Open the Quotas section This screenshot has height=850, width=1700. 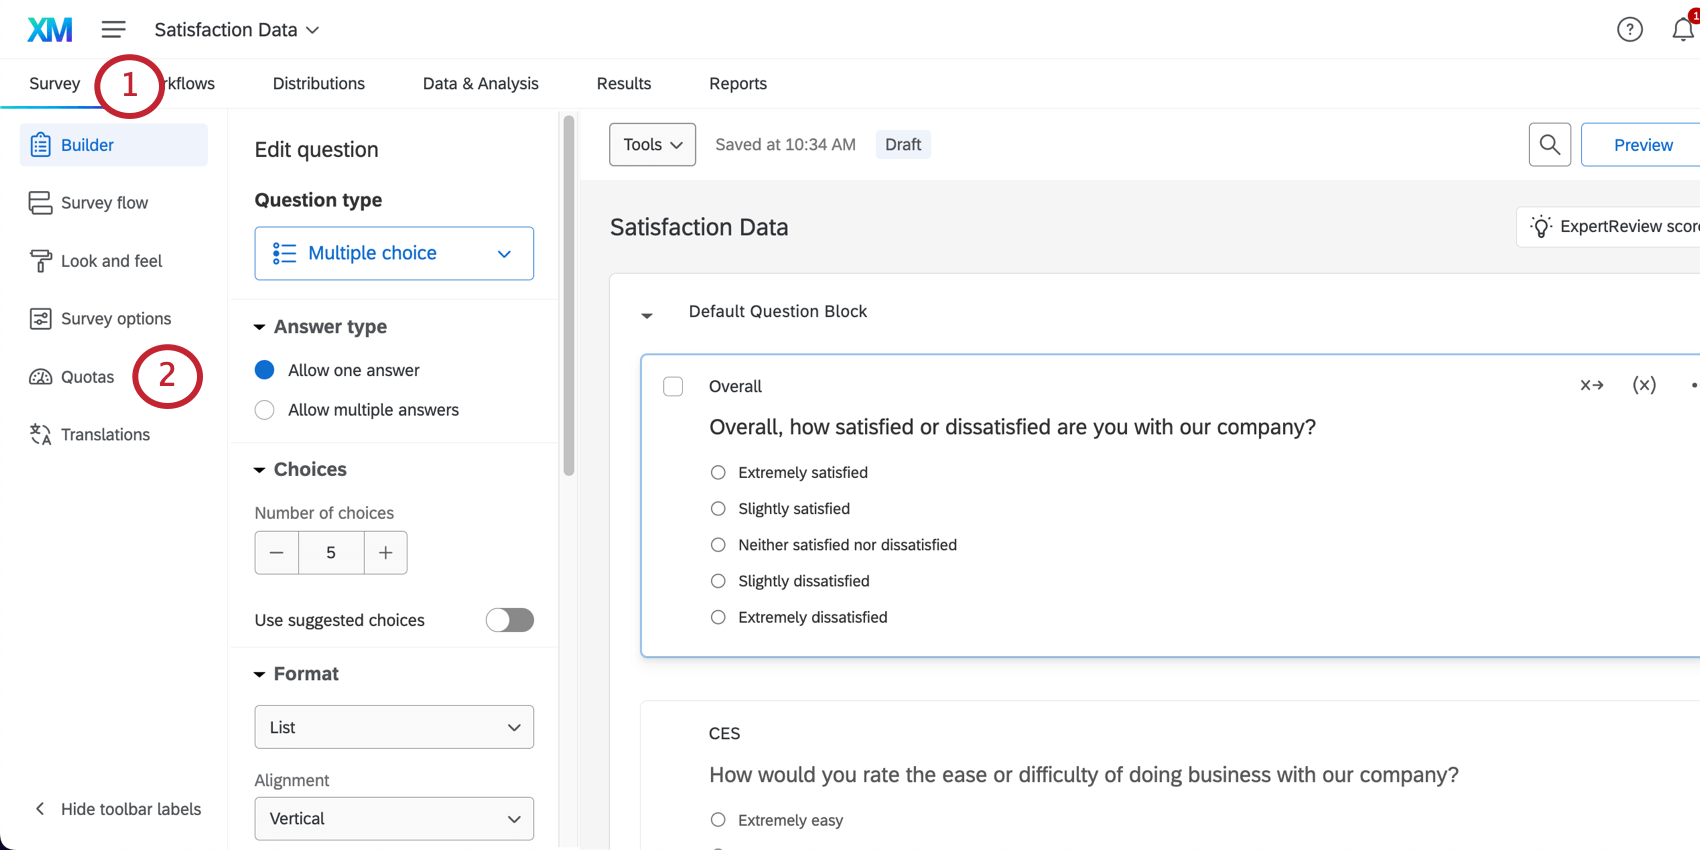pos(87,377)
